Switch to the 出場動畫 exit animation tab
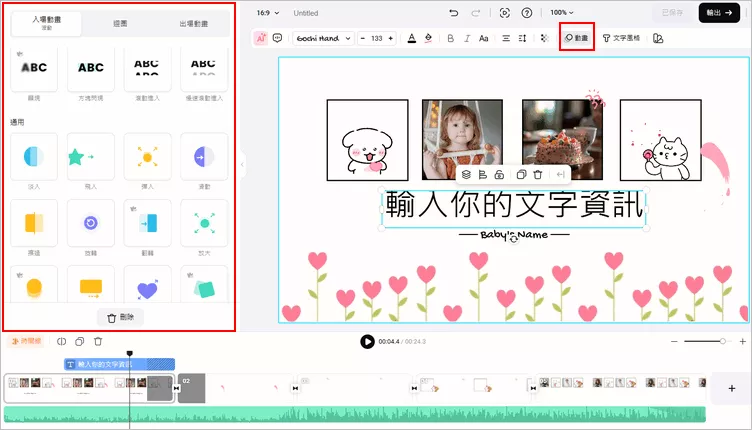Viewport: 752px width, 430px height. [x=194, y=23]
